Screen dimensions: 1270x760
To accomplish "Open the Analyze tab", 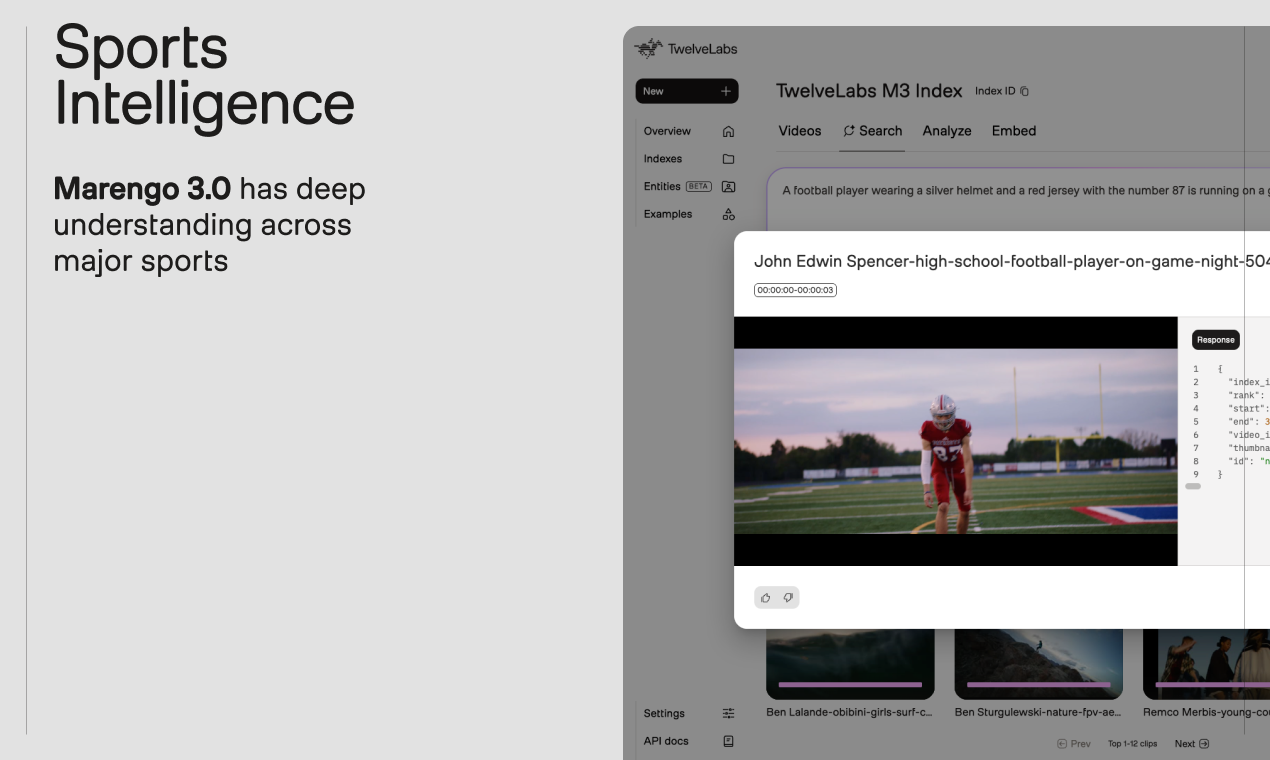I will coord(946,131).
